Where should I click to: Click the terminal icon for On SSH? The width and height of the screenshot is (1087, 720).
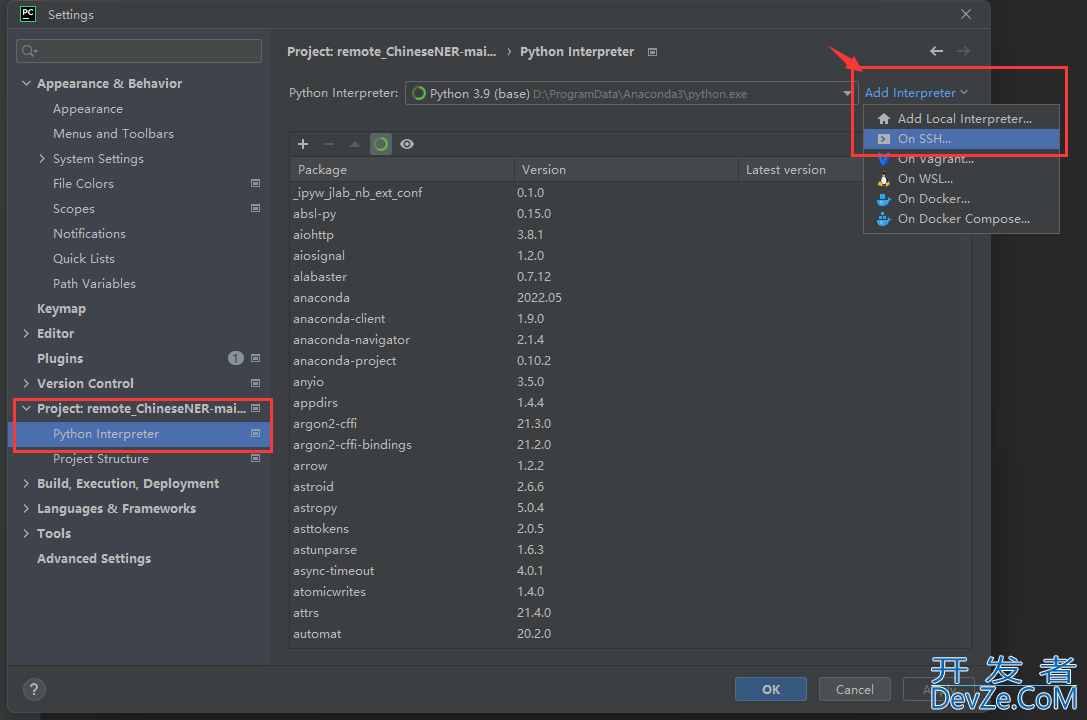(x=883, y=139)
